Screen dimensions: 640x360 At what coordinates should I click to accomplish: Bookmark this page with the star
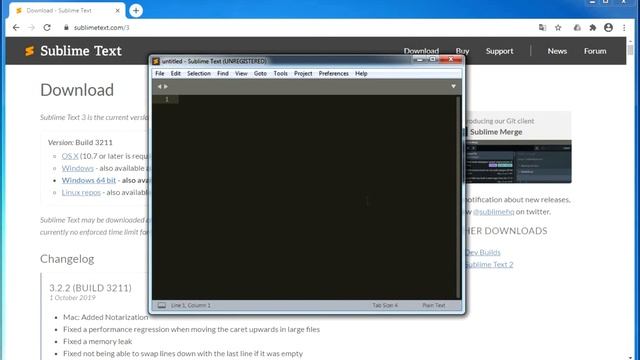[558, 27]
